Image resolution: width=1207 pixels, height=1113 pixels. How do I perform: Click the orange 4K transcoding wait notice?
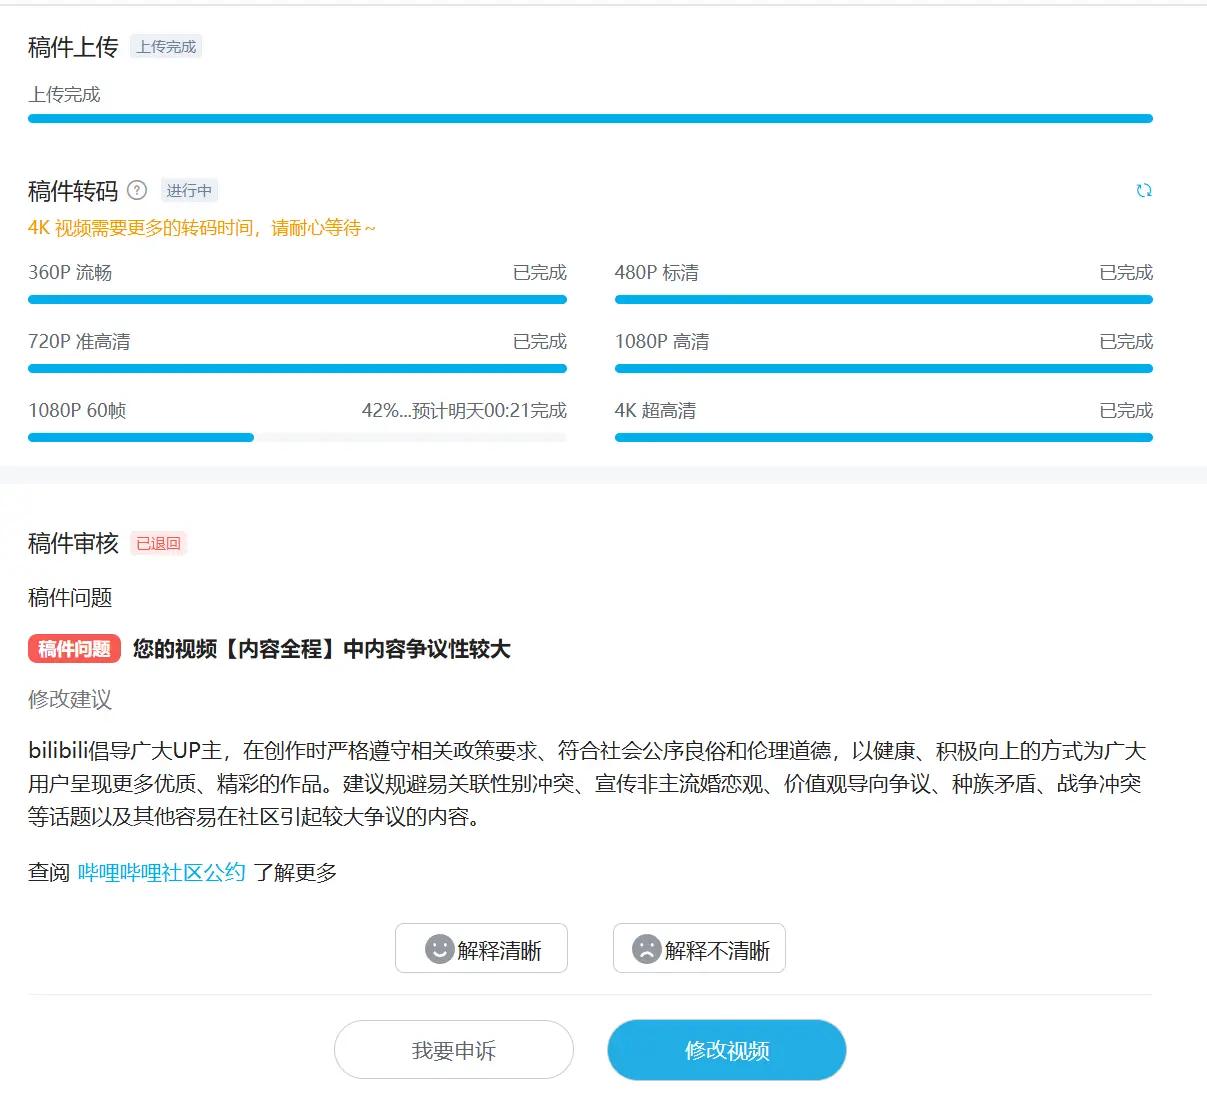click(x=202, y=228)
